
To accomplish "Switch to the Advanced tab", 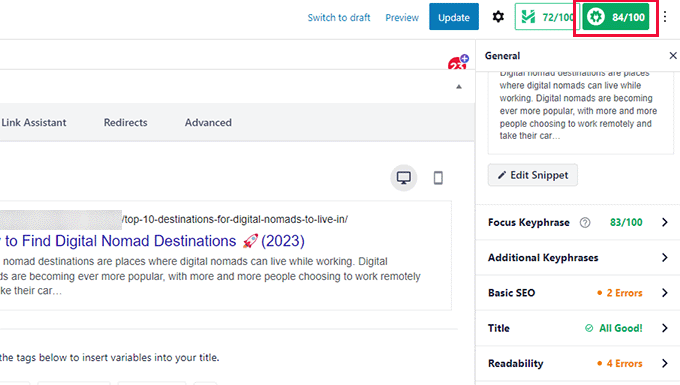I will pos(208,123).
